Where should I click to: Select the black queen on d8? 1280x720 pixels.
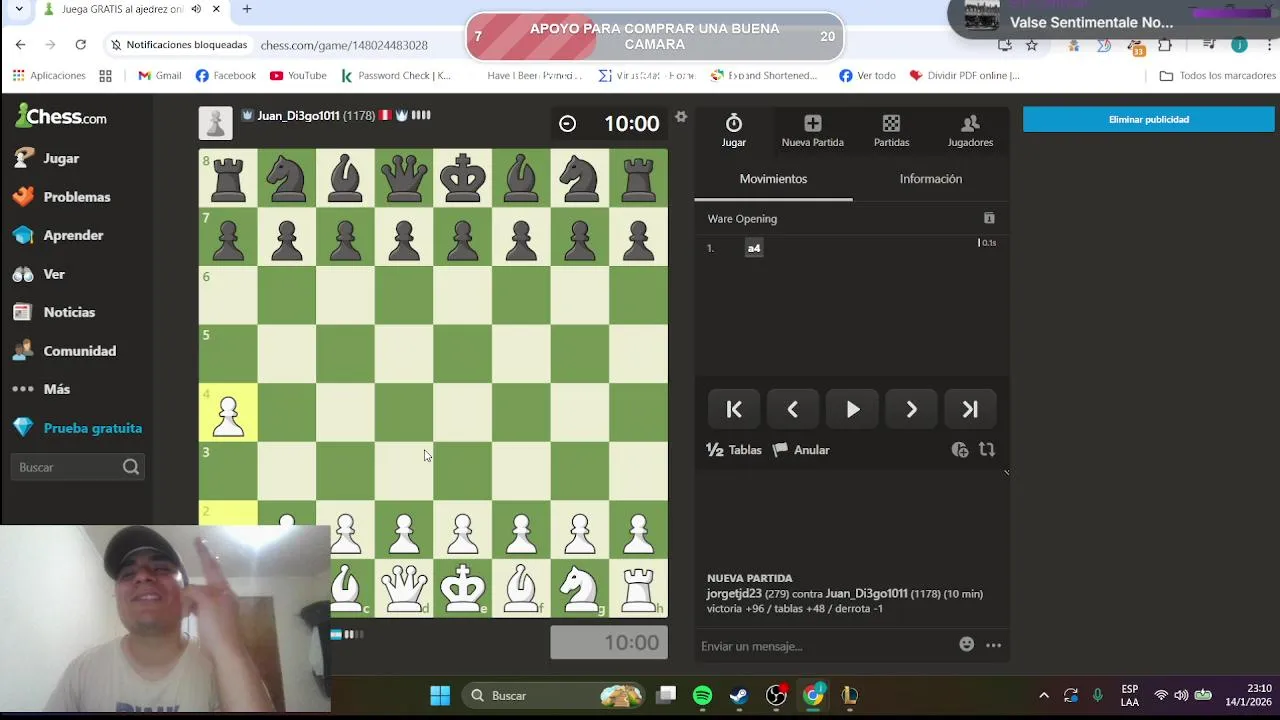404,178
